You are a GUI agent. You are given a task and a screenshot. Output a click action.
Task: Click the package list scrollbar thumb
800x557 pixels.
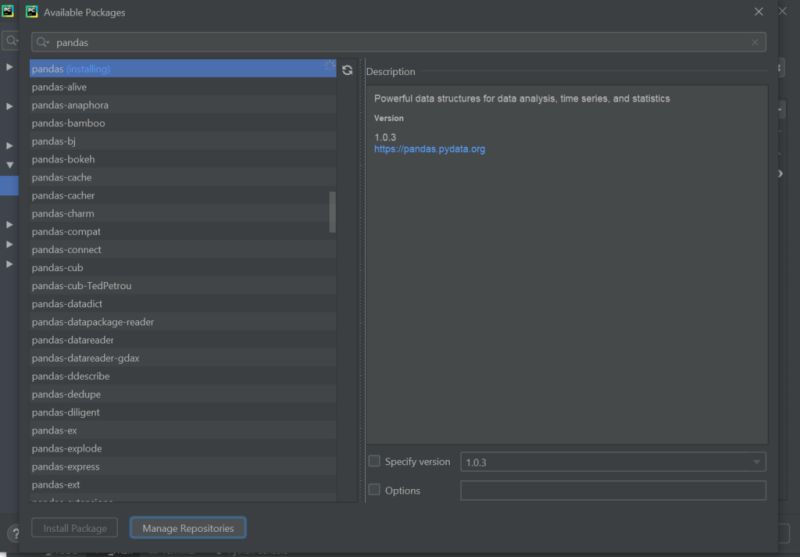(x=333, y=212)
